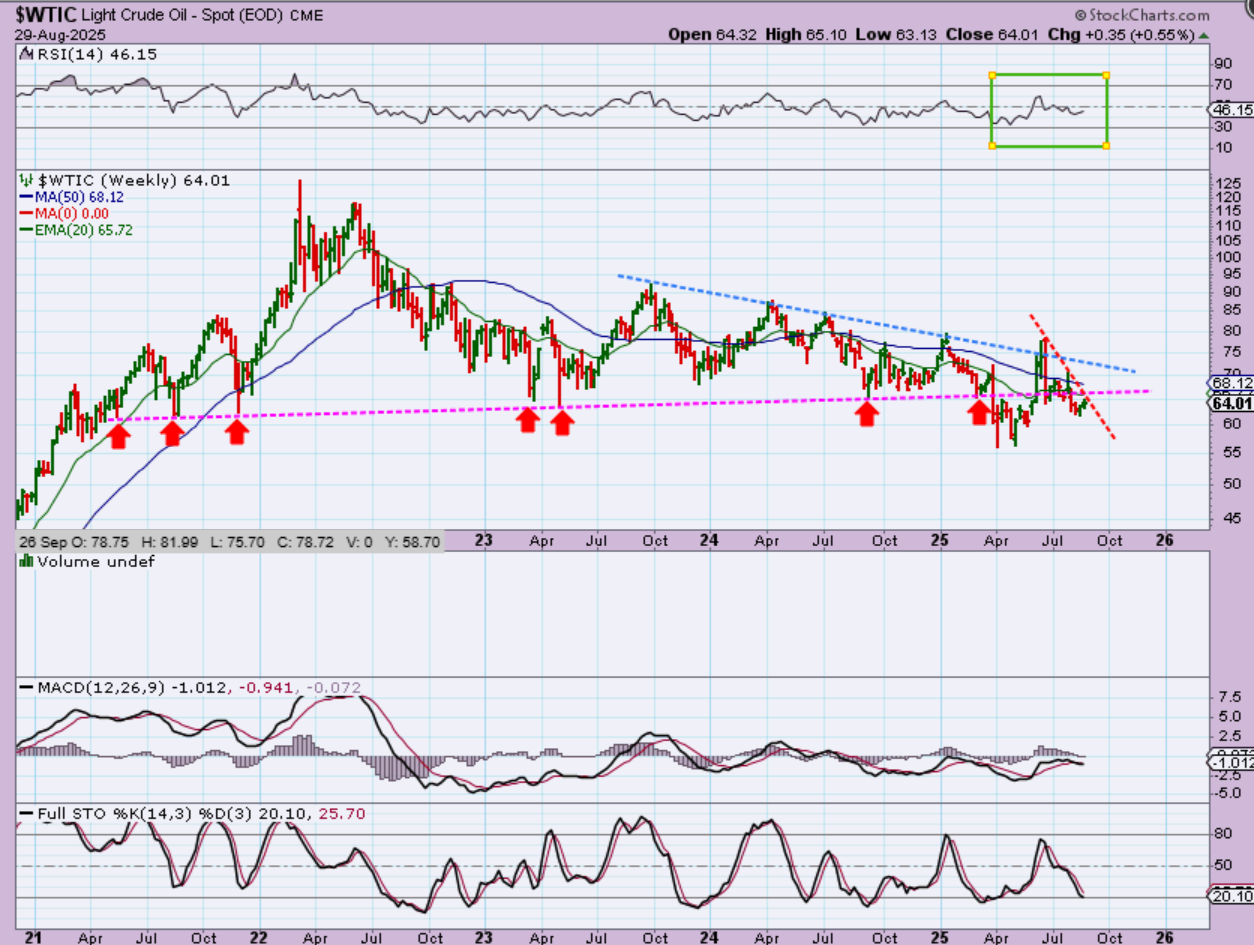Image resolution: width=1254 pixels, height=945 pixels.
Task: Click the top-left handle of green rectangle
Action: tap(992, 75)
